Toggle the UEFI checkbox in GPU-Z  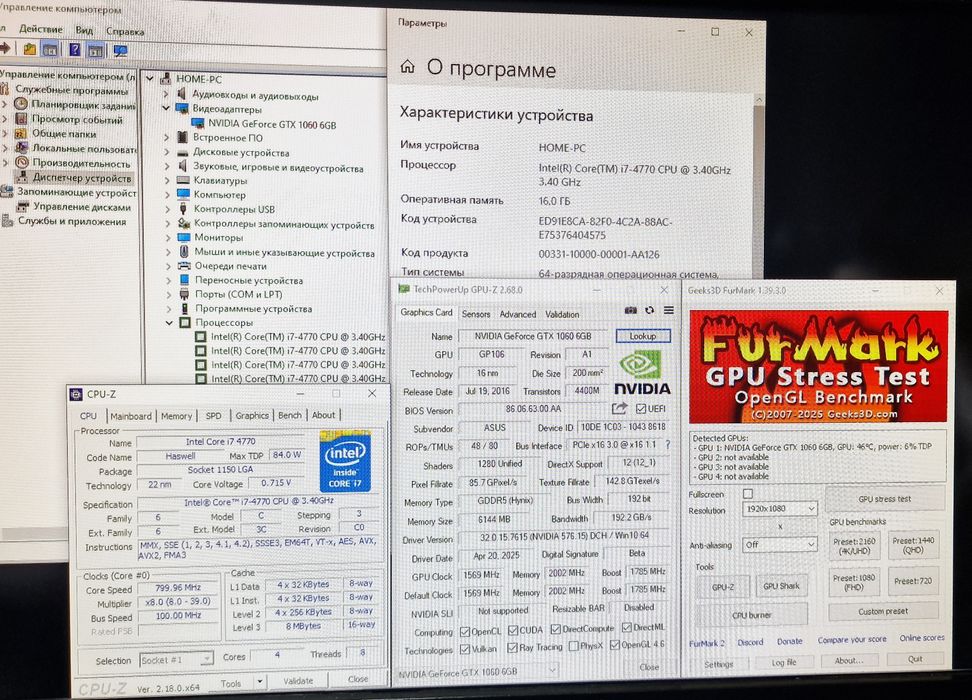(641, 409)
